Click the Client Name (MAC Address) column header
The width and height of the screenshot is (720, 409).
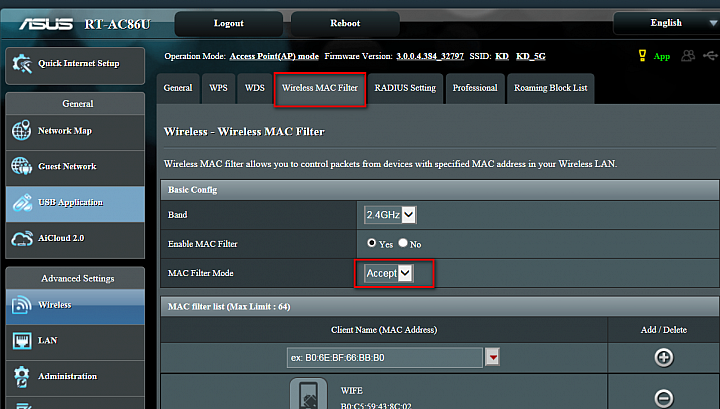click(384, 330)
